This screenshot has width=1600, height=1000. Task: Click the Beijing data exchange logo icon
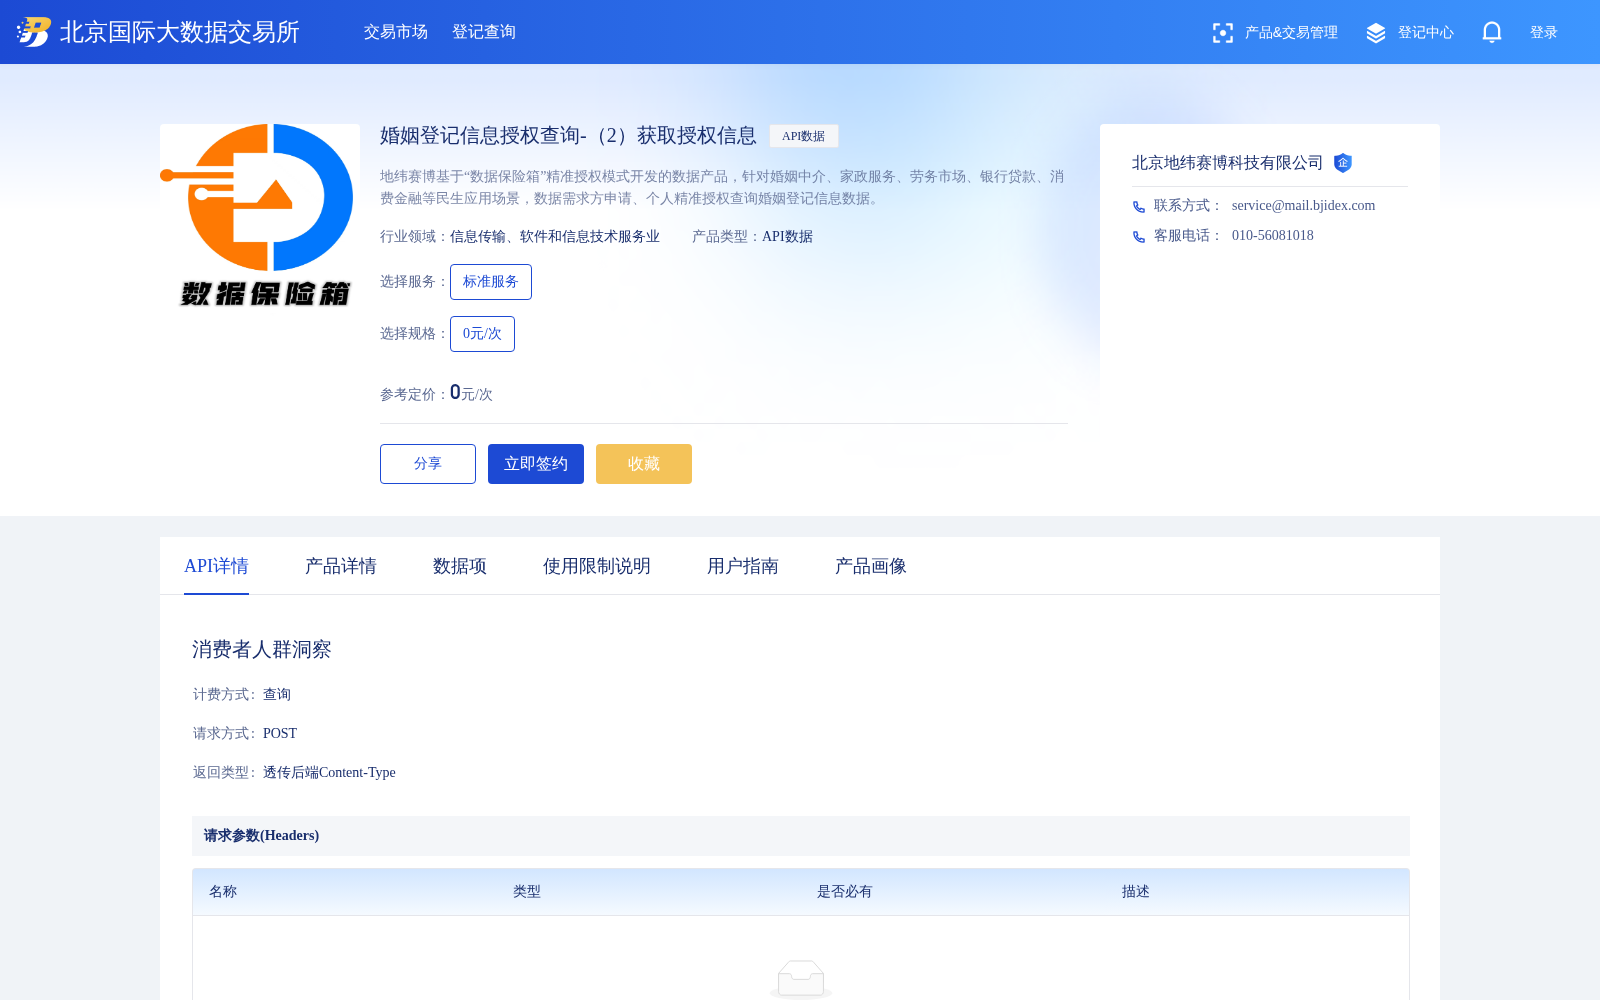34,32
